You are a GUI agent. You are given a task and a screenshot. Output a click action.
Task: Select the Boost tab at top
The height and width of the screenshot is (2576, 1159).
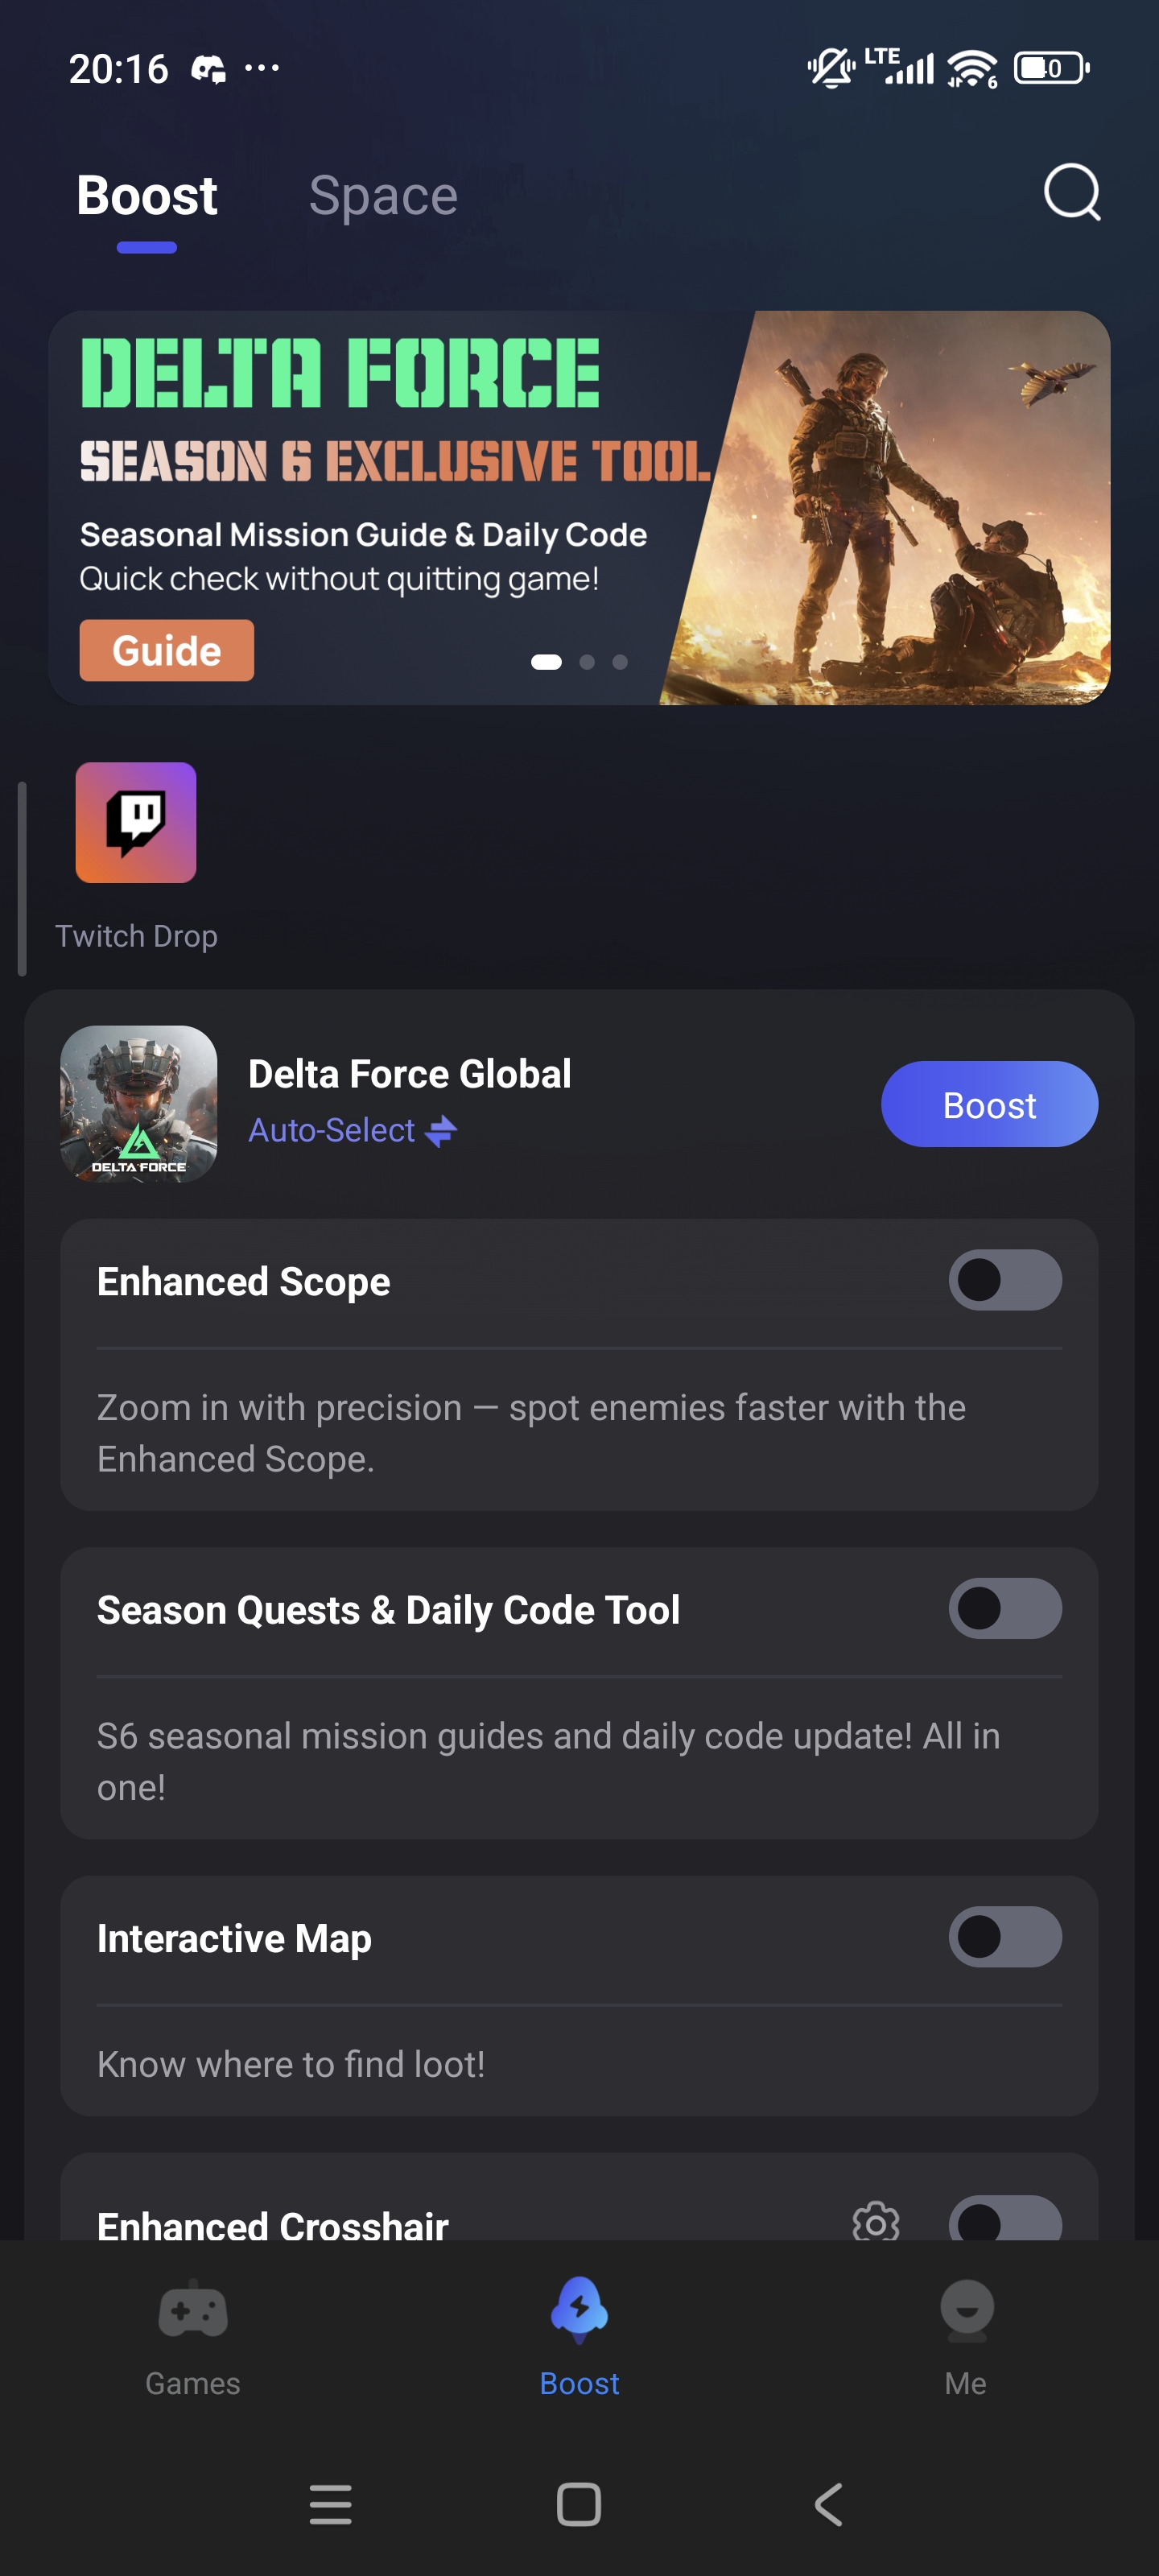(x=147, y=196)
